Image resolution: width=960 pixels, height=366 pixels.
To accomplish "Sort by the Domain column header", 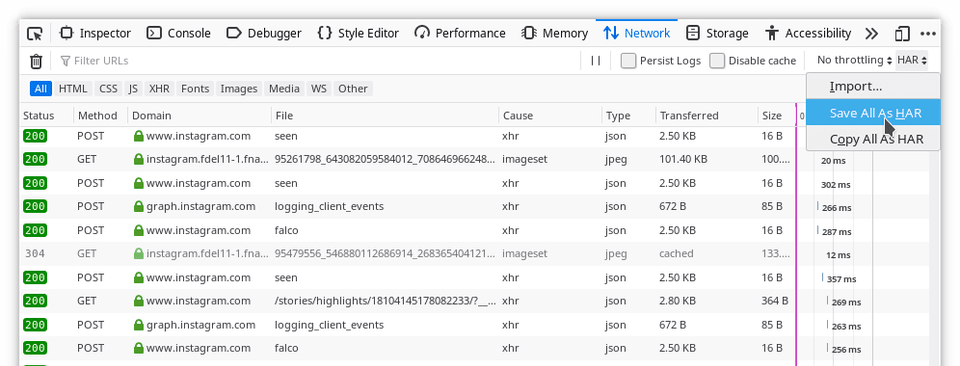I will tap(200, 115).
